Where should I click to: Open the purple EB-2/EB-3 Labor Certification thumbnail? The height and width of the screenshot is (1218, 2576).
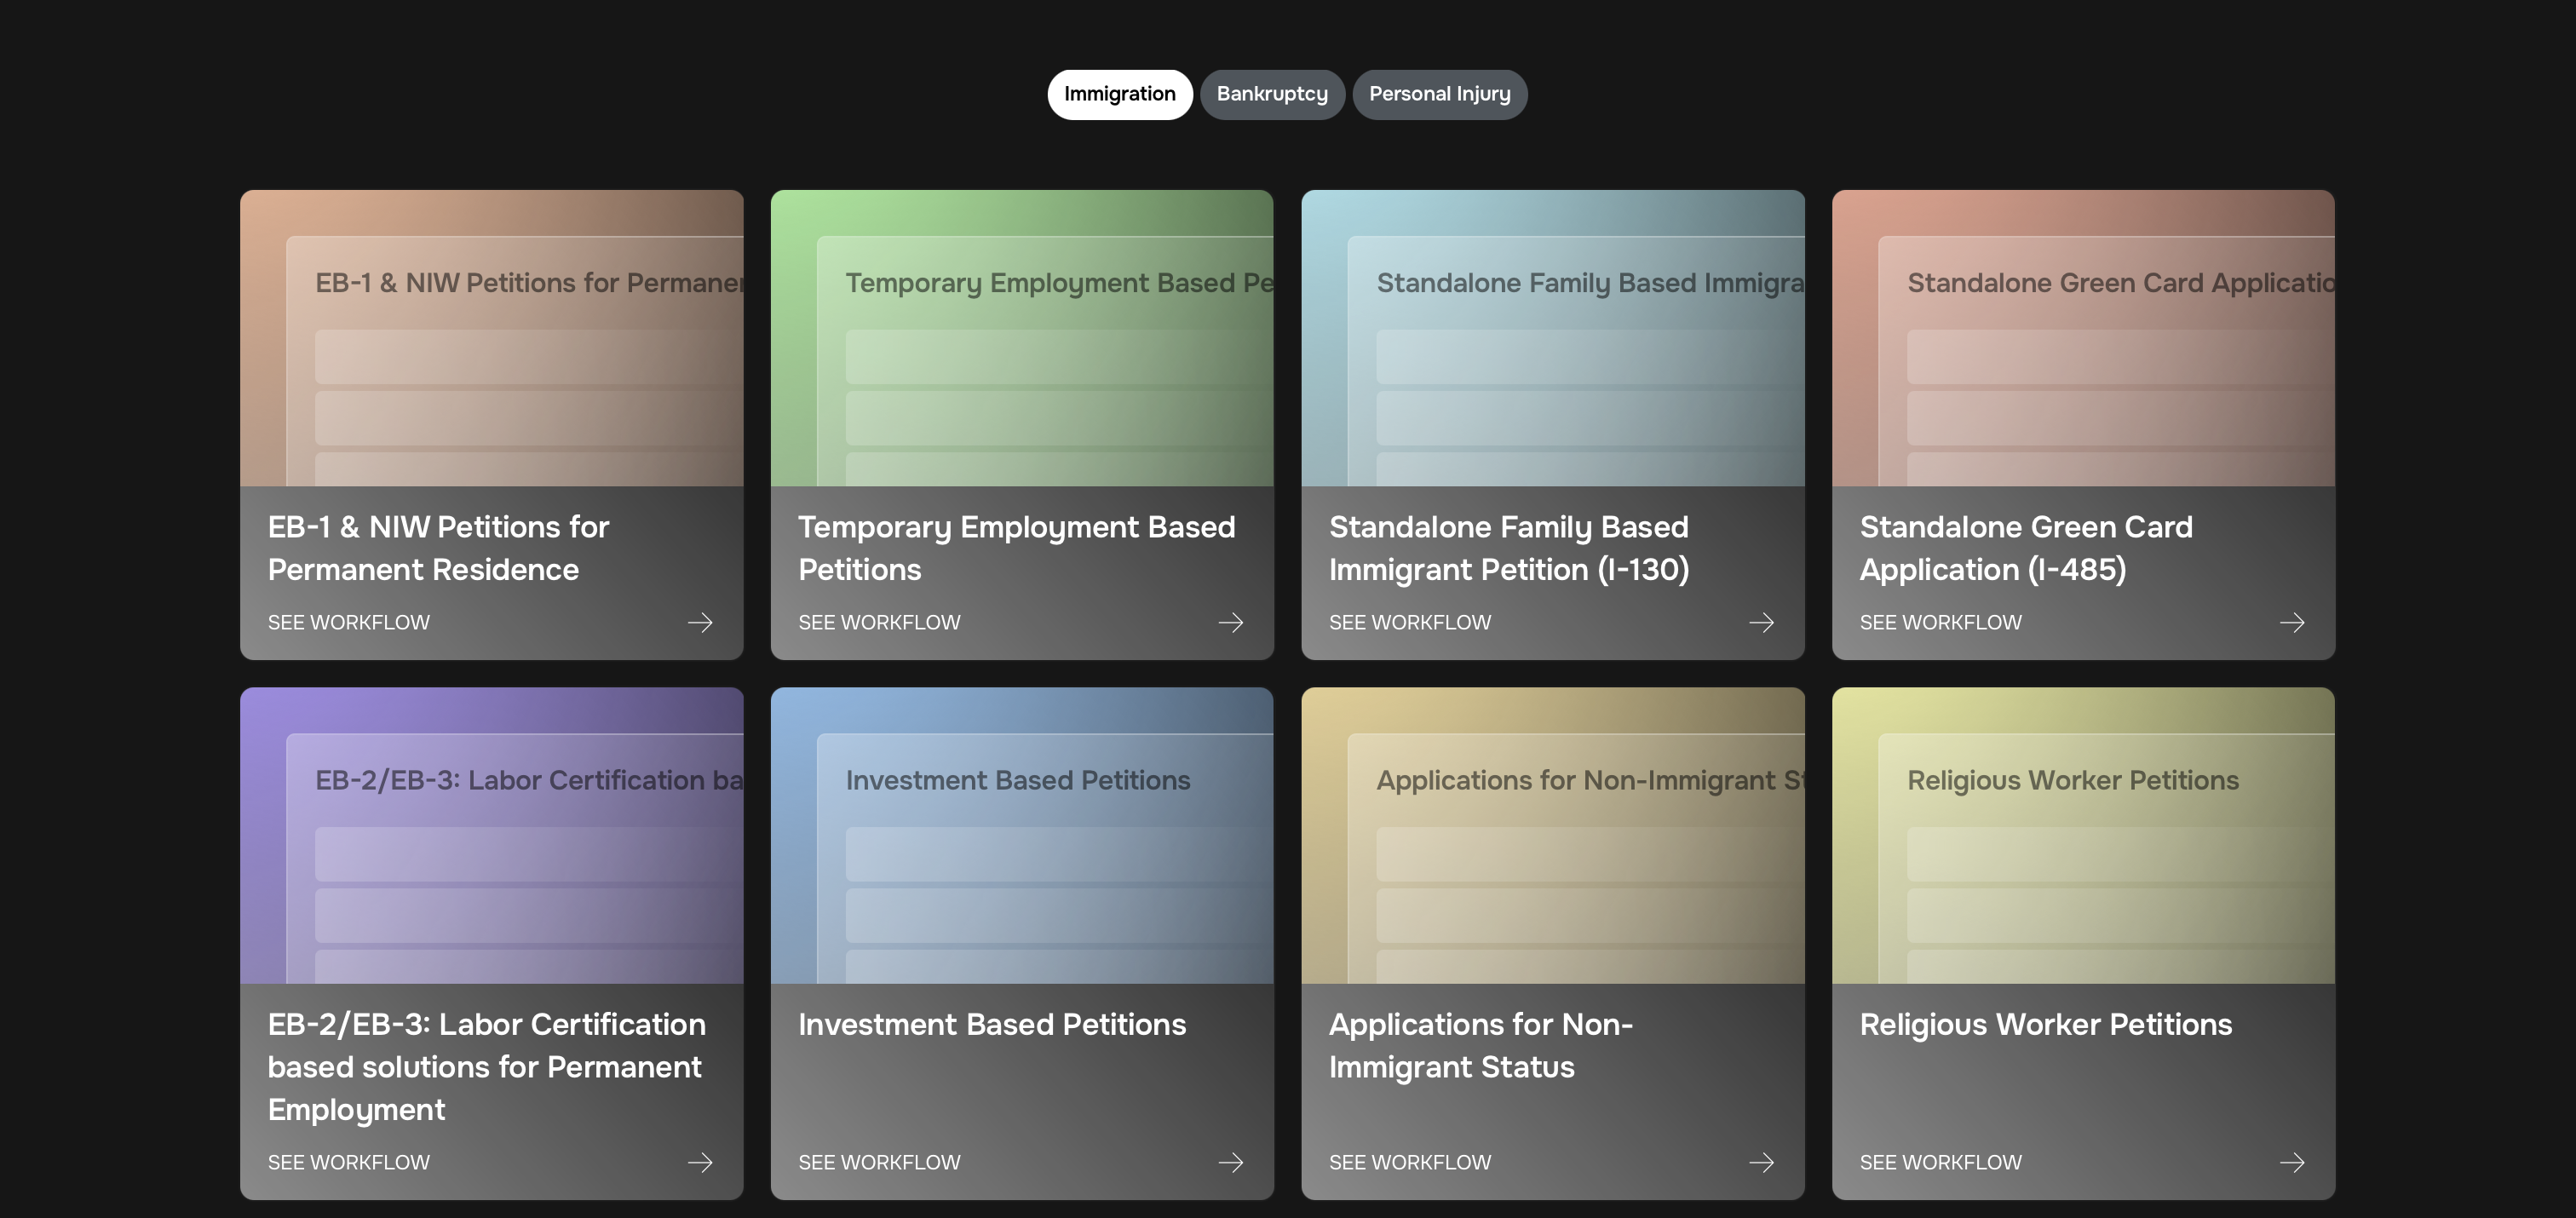tap(491, 835)
